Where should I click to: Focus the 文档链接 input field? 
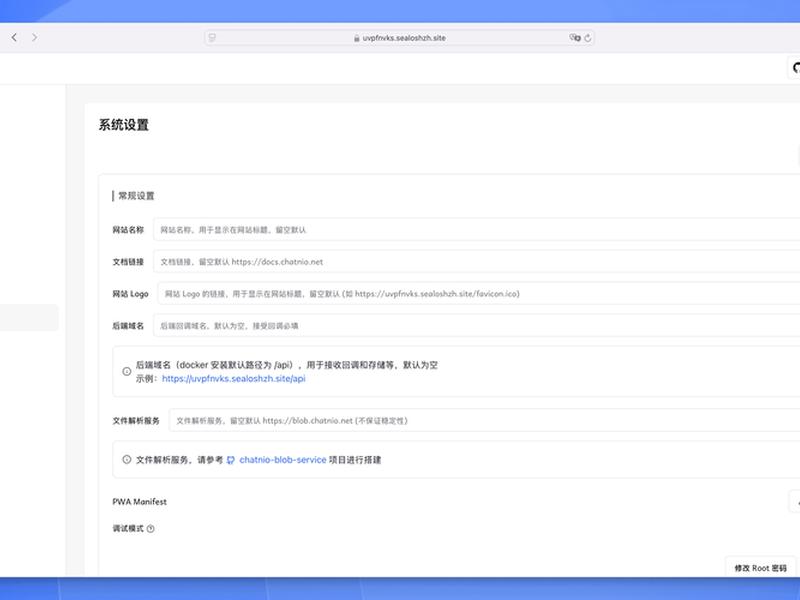pos(477,262)
